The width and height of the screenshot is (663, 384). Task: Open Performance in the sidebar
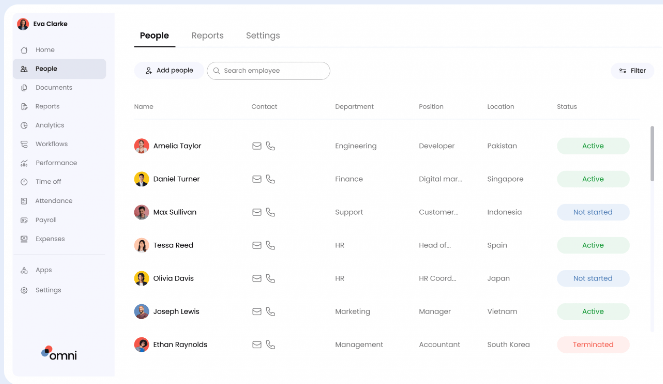56,163
